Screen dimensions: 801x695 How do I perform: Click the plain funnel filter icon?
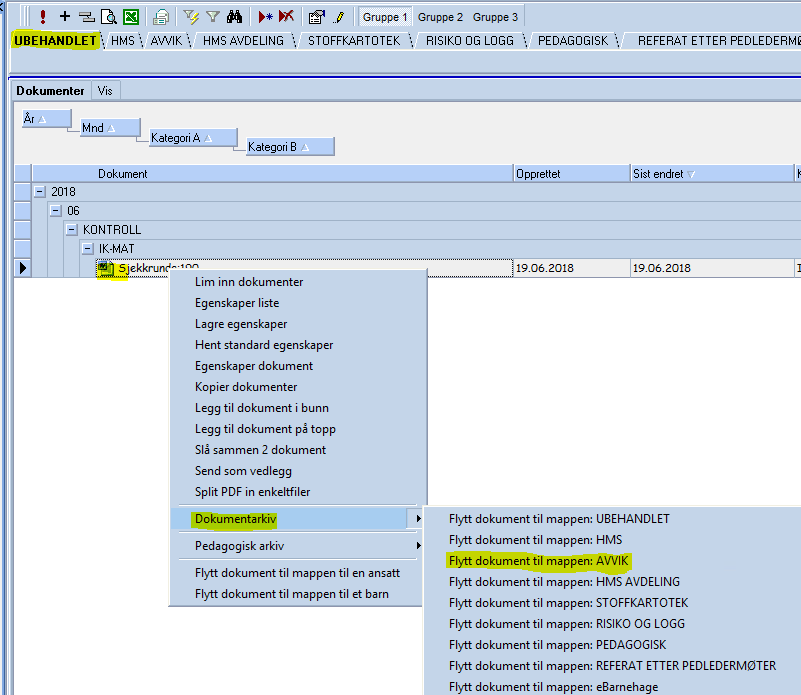tap(213, 17)
